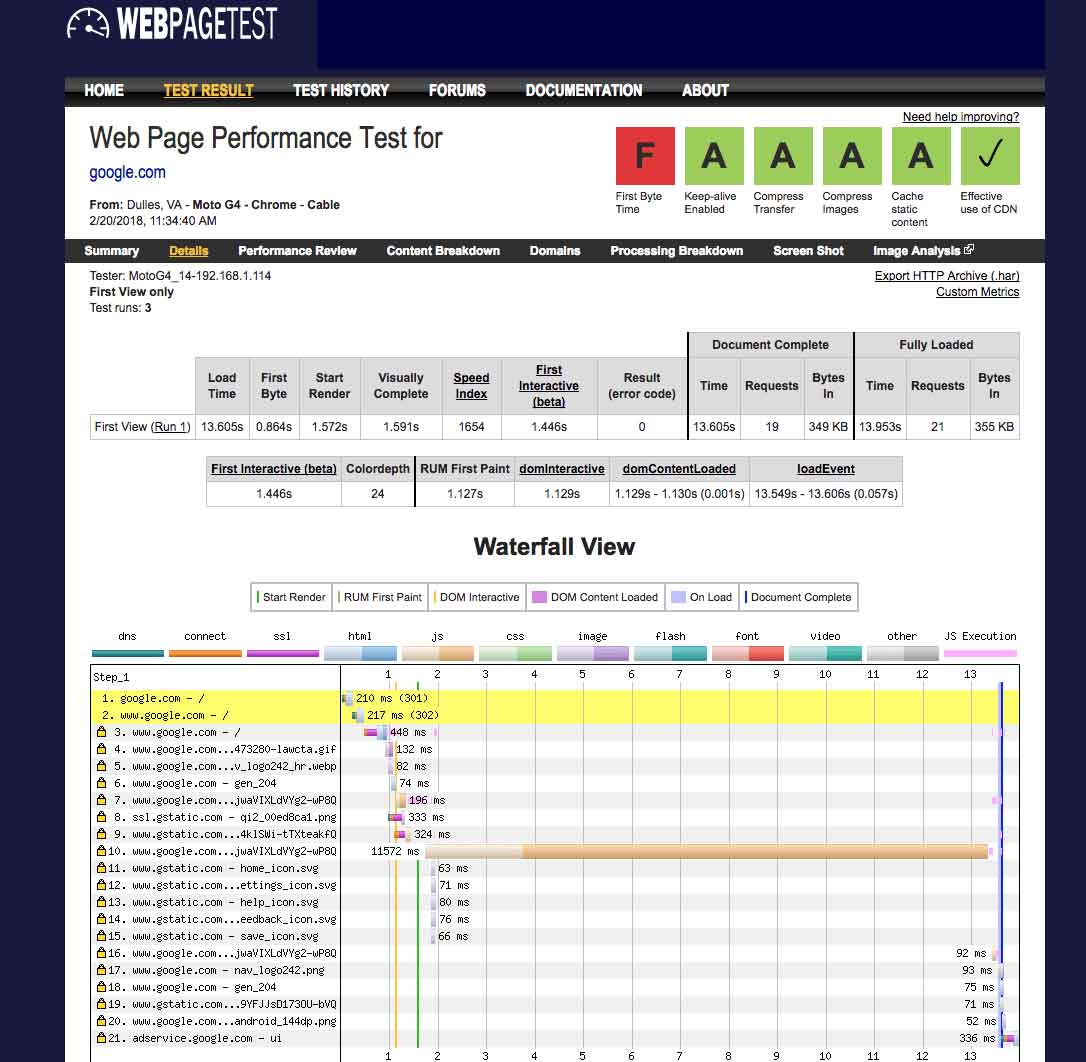
Task: Click the red F First Byte Time grade
Action: [645, 156]
